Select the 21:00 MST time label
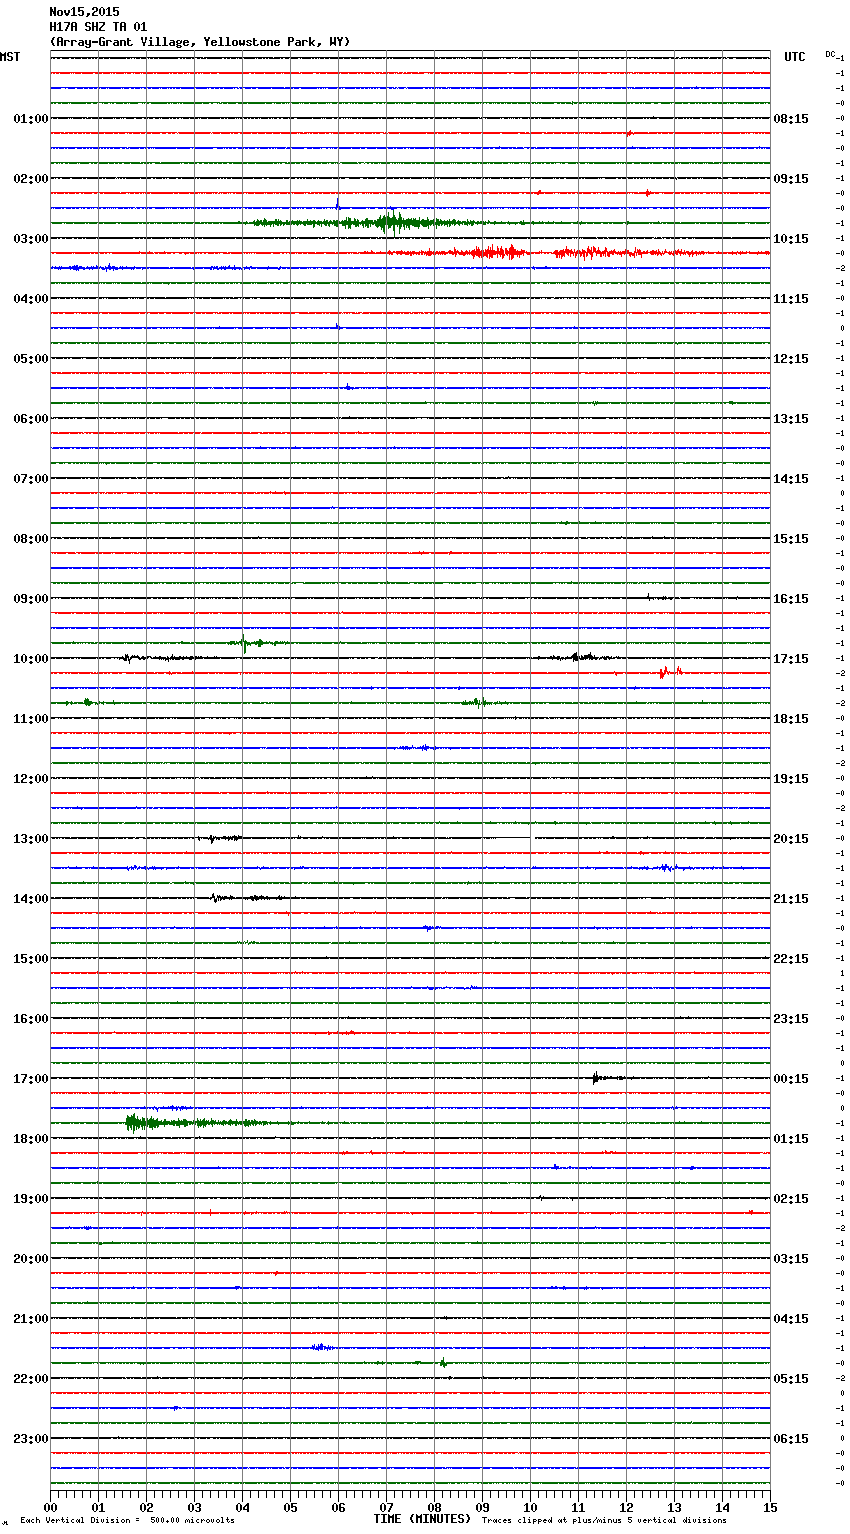Screen dimensions: 850x1534 coord(31,1319)
